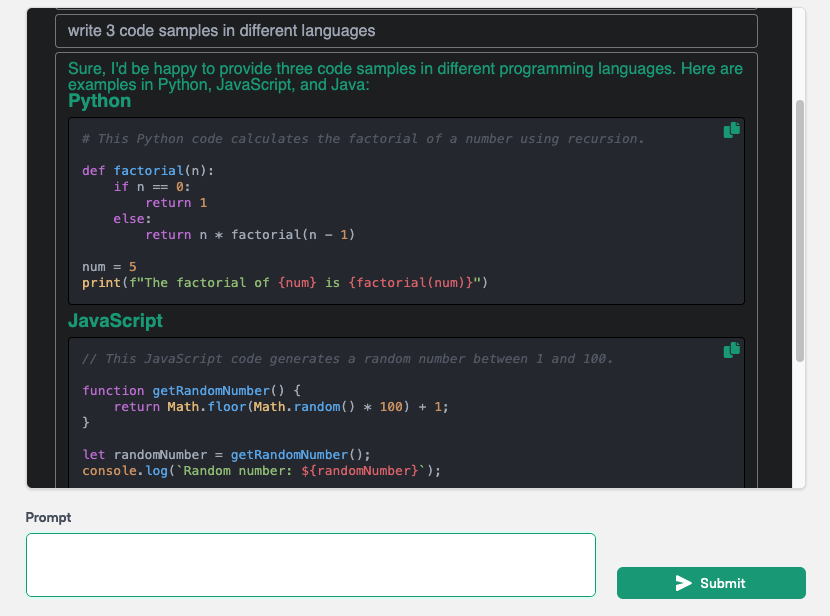Copy the JavaScript code block

point(731,350)
